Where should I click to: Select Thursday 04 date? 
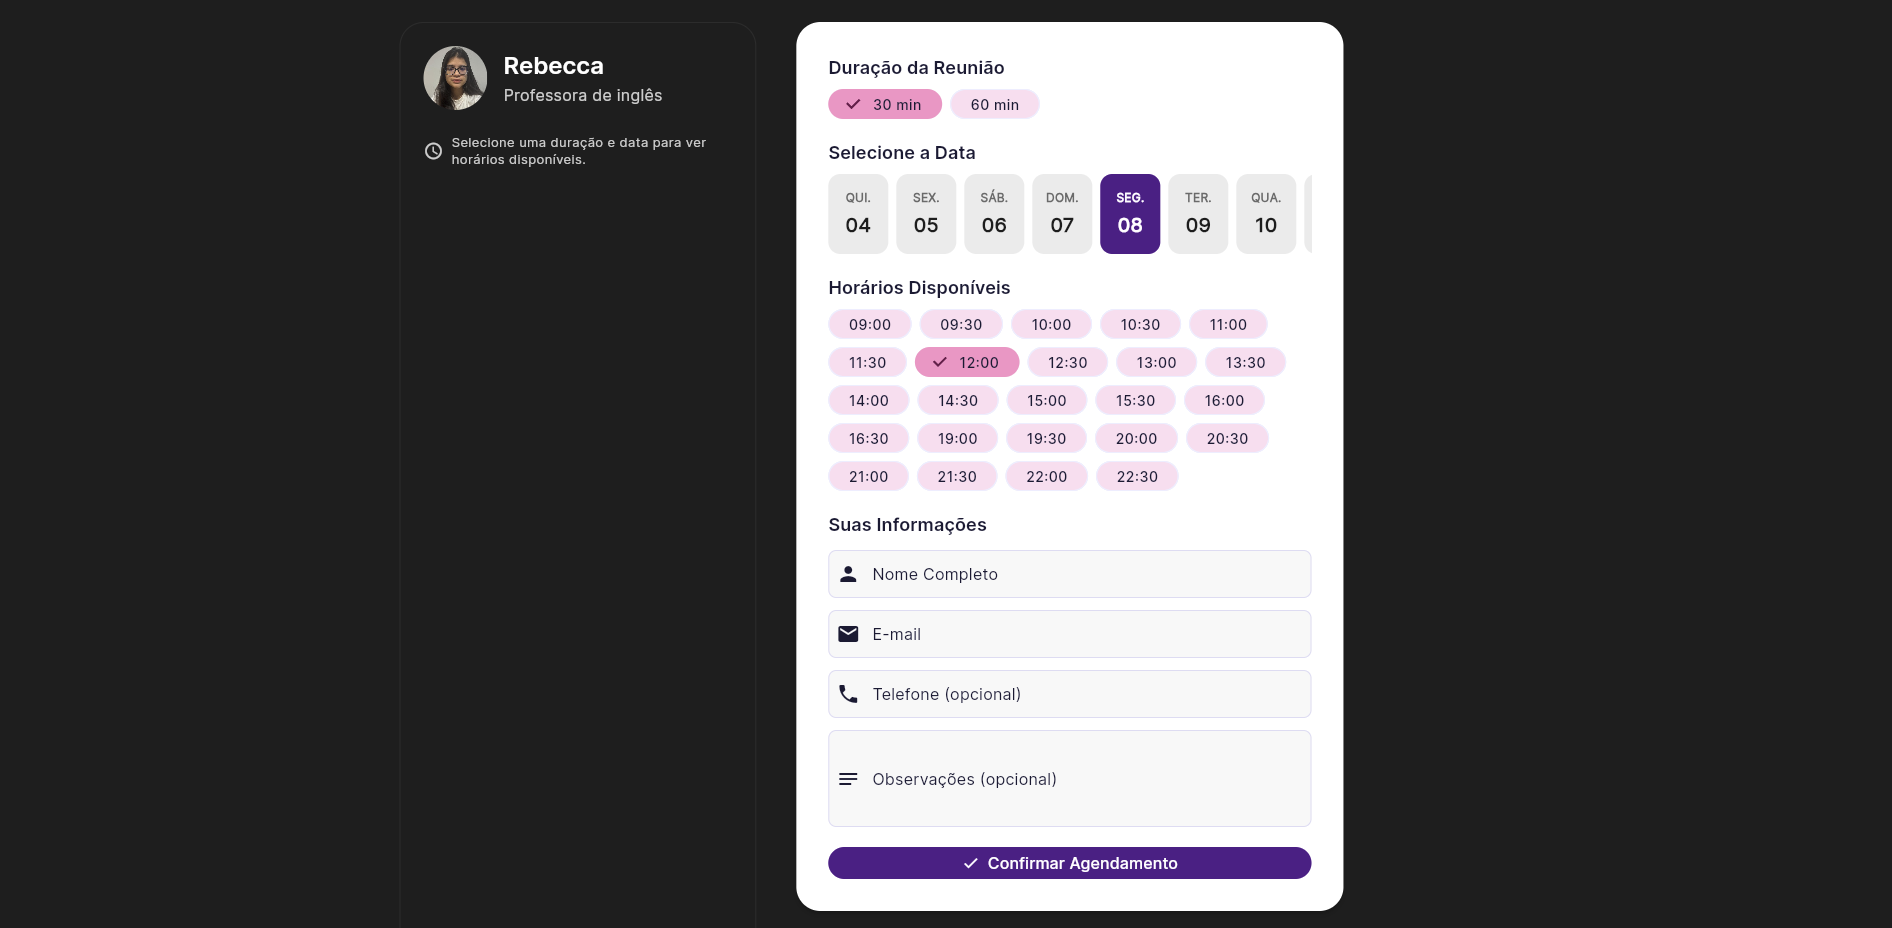pyautogui.click(x=858, y=214)
